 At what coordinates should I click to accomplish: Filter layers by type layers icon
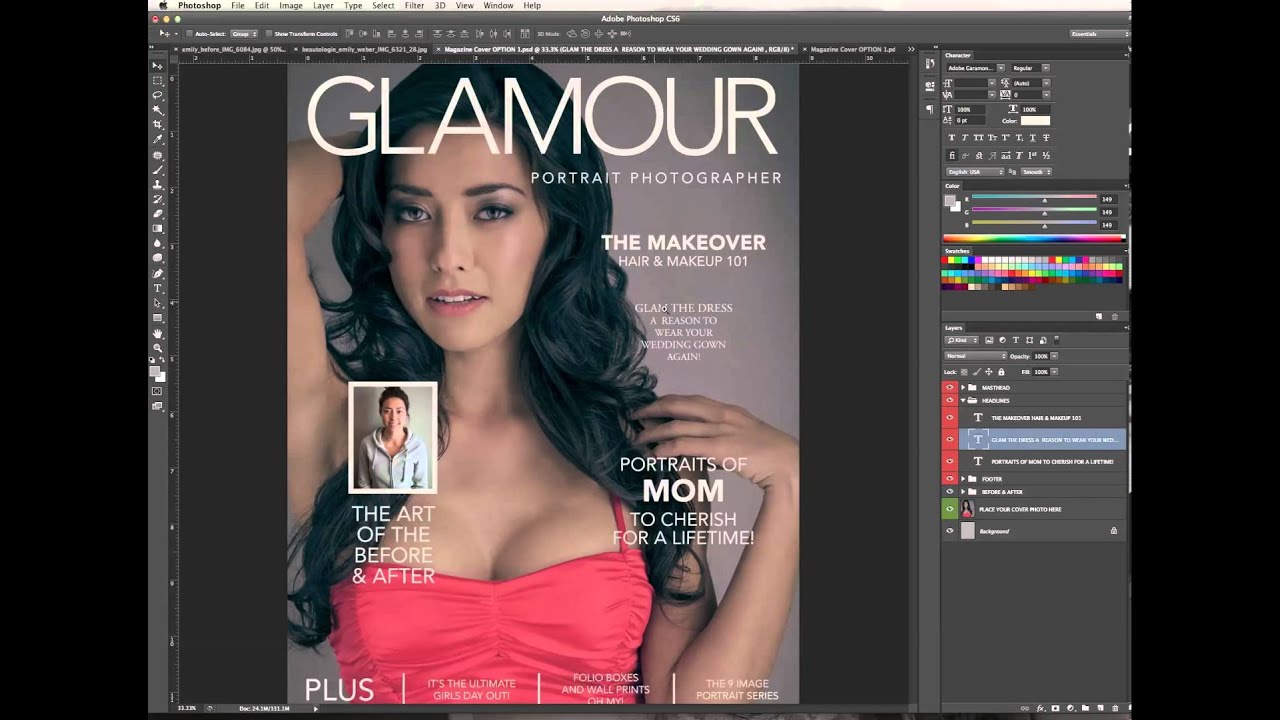point(1016,340)
